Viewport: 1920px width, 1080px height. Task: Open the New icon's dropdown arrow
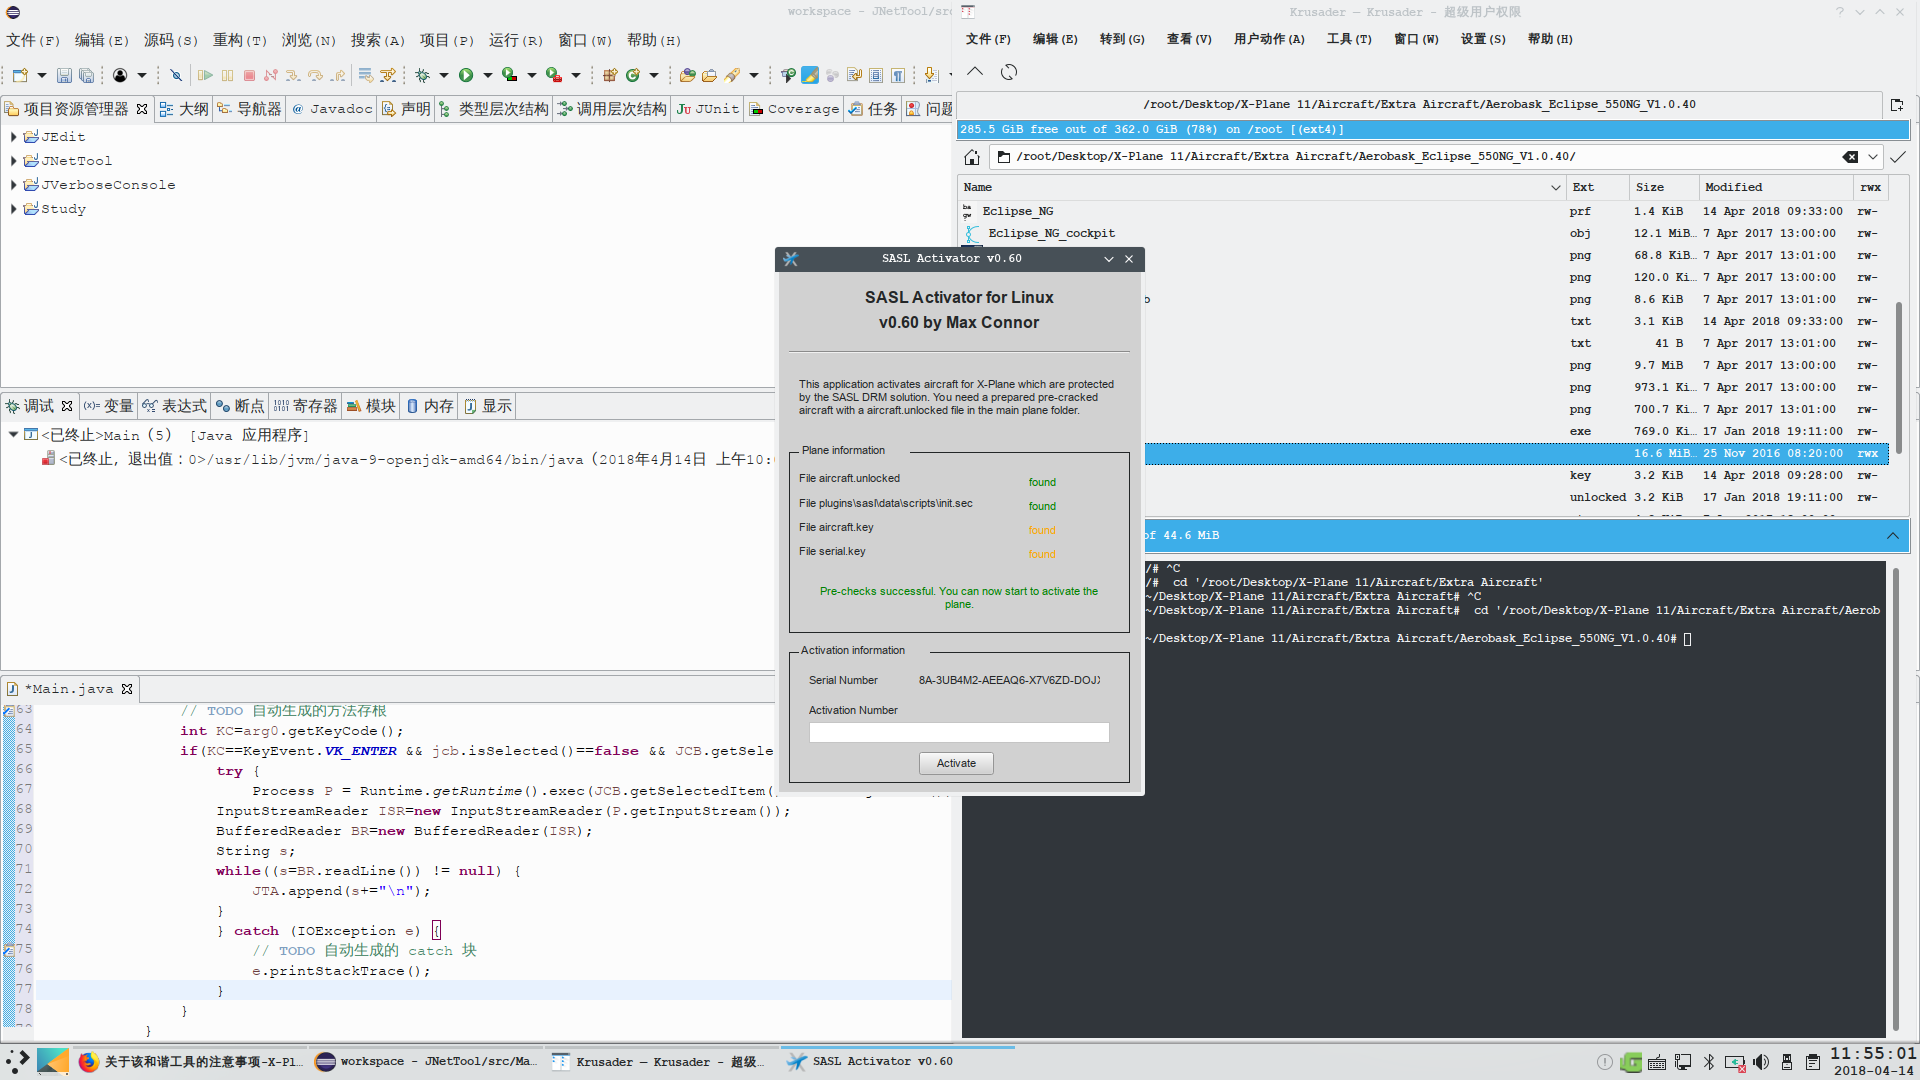pyautogui.click(x=42, y=75)
